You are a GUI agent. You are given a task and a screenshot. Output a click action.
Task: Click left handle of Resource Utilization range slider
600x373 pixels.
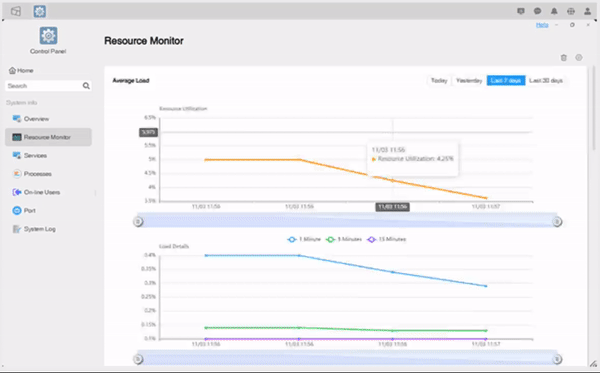(138, 222)
